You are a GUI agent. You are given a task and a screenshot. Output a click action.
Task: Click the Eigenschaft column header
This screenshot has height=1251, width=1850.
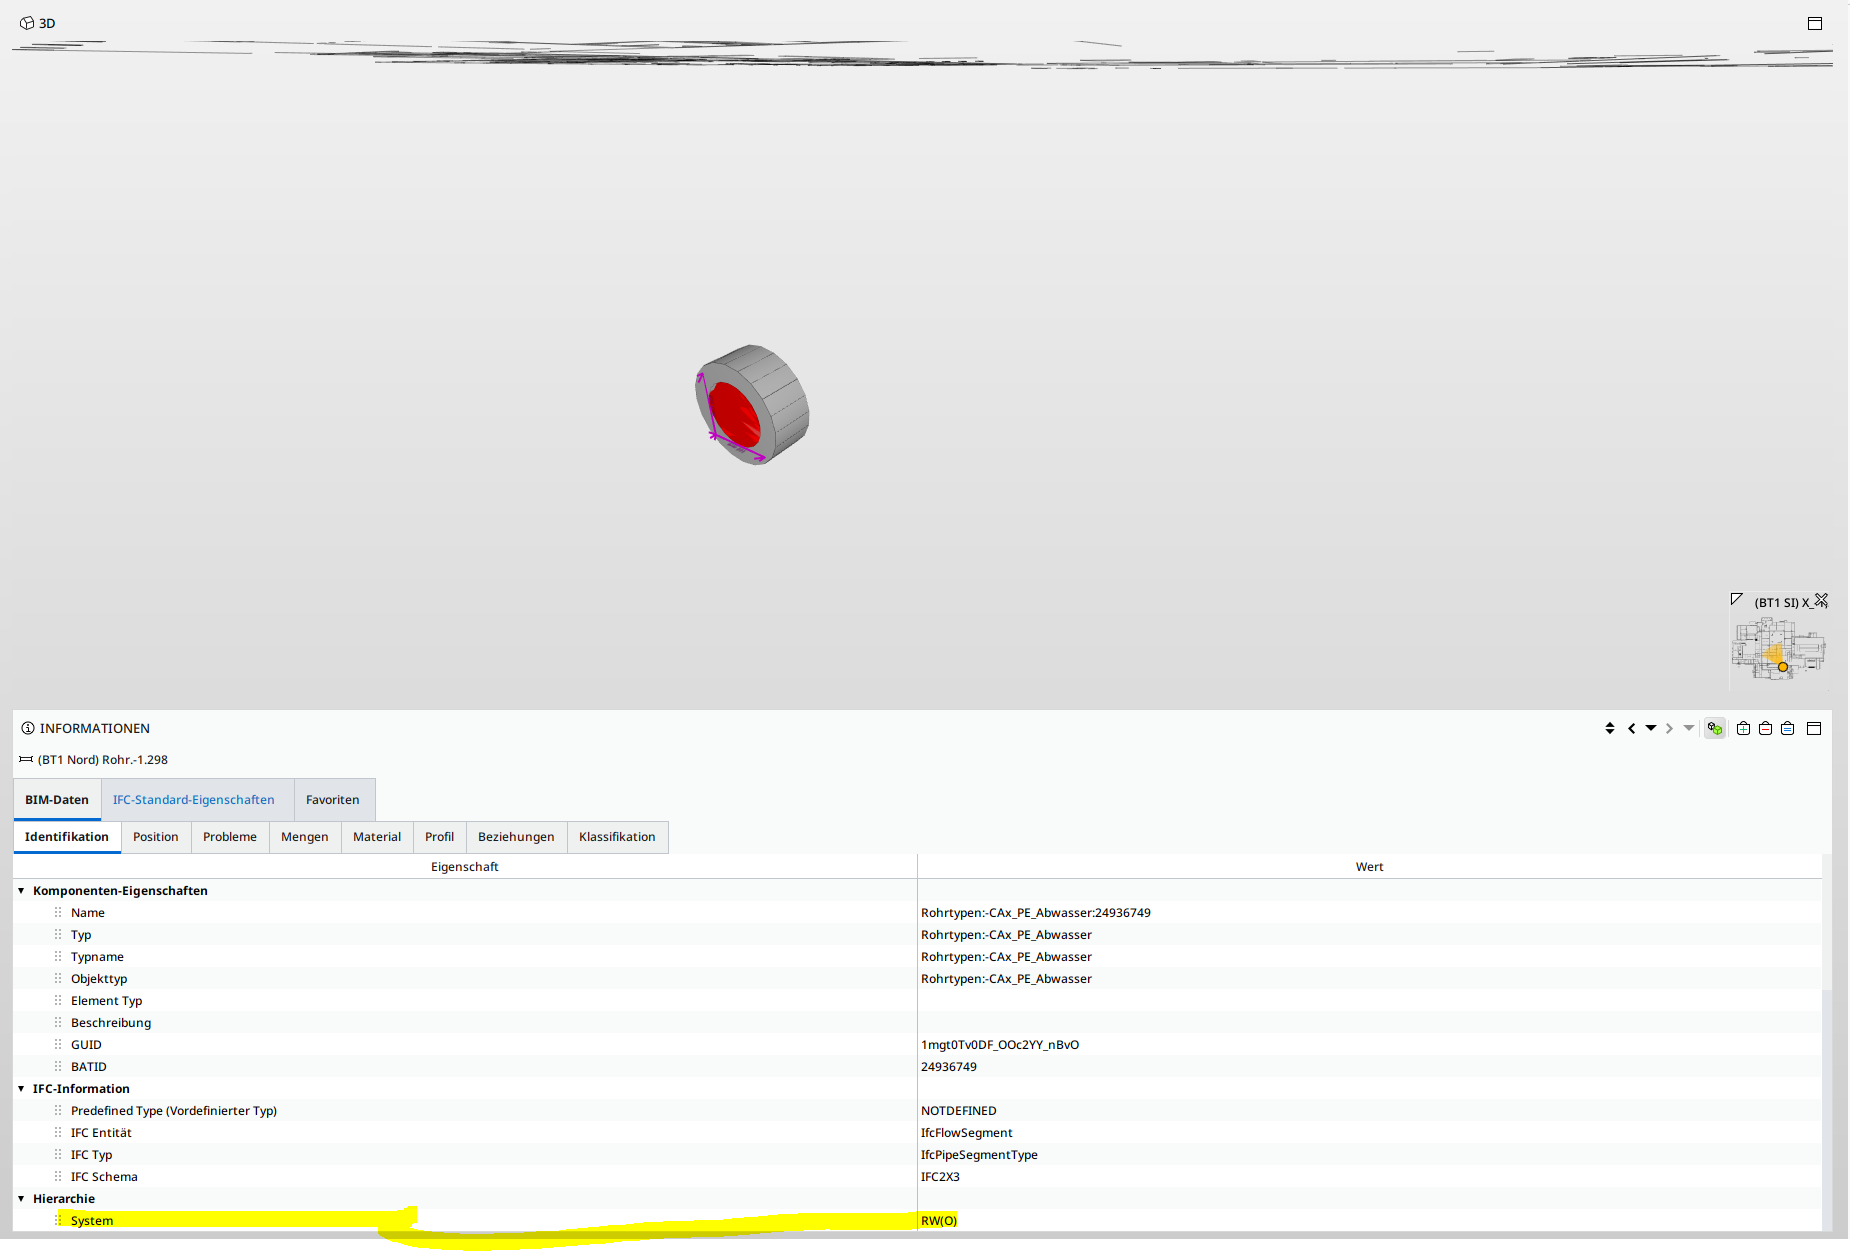465,867
